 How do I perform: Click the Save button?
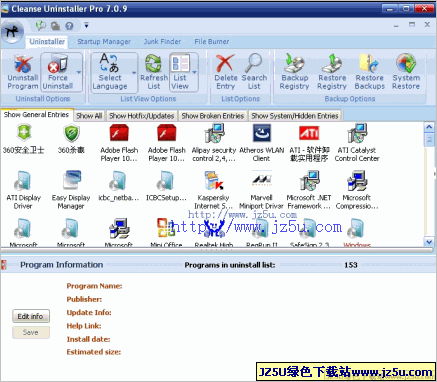pyautogui.click(x=31, y=332)
